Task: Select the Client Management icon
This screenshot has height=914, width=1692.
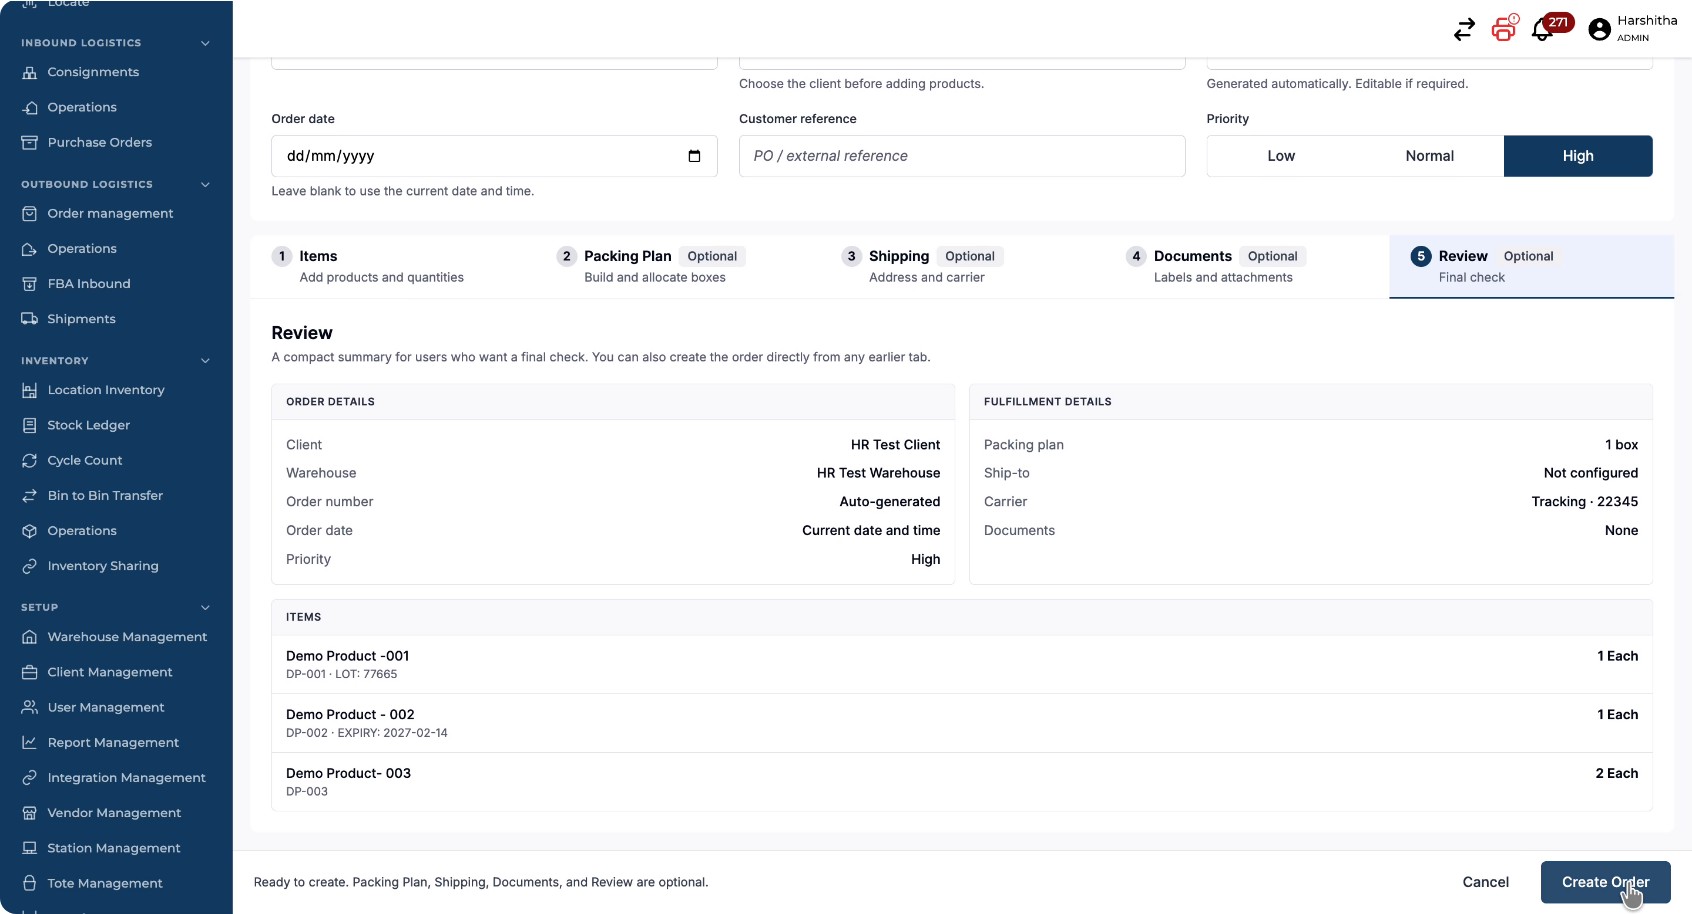Action: pos(30,672)
